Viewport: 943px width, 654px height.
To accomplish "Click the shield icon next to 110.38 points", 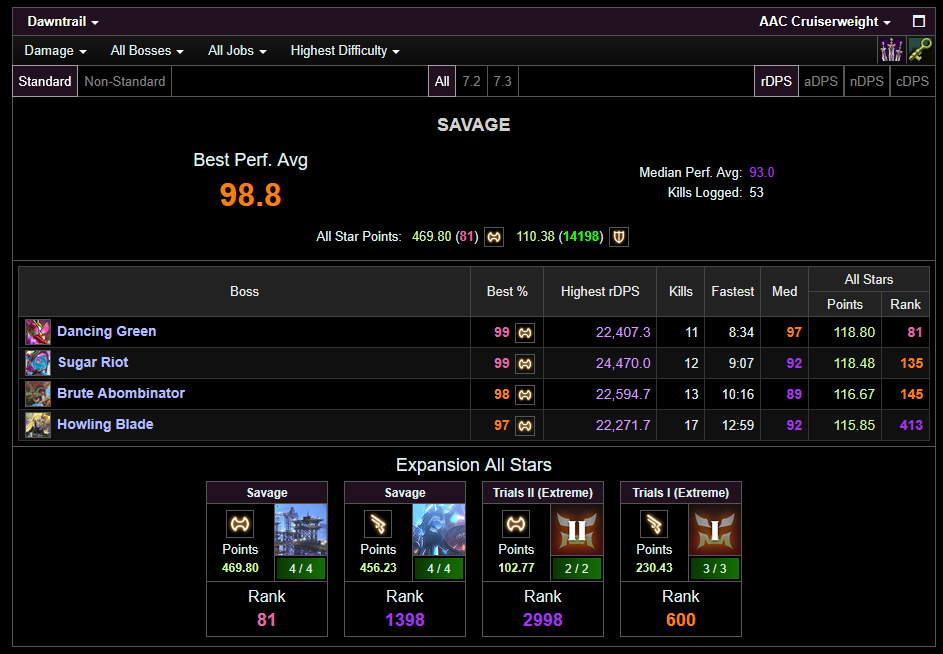I will coord(619,237).
